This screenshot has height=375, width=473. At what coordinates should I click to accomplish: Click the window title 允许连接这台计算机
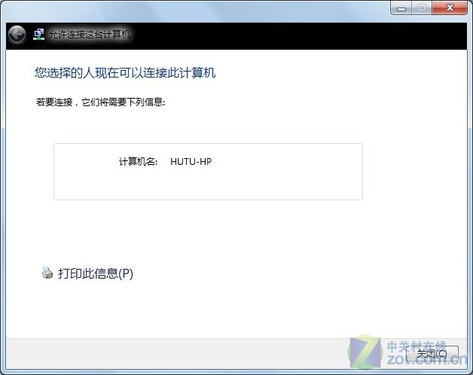click(x=89, y=34)
